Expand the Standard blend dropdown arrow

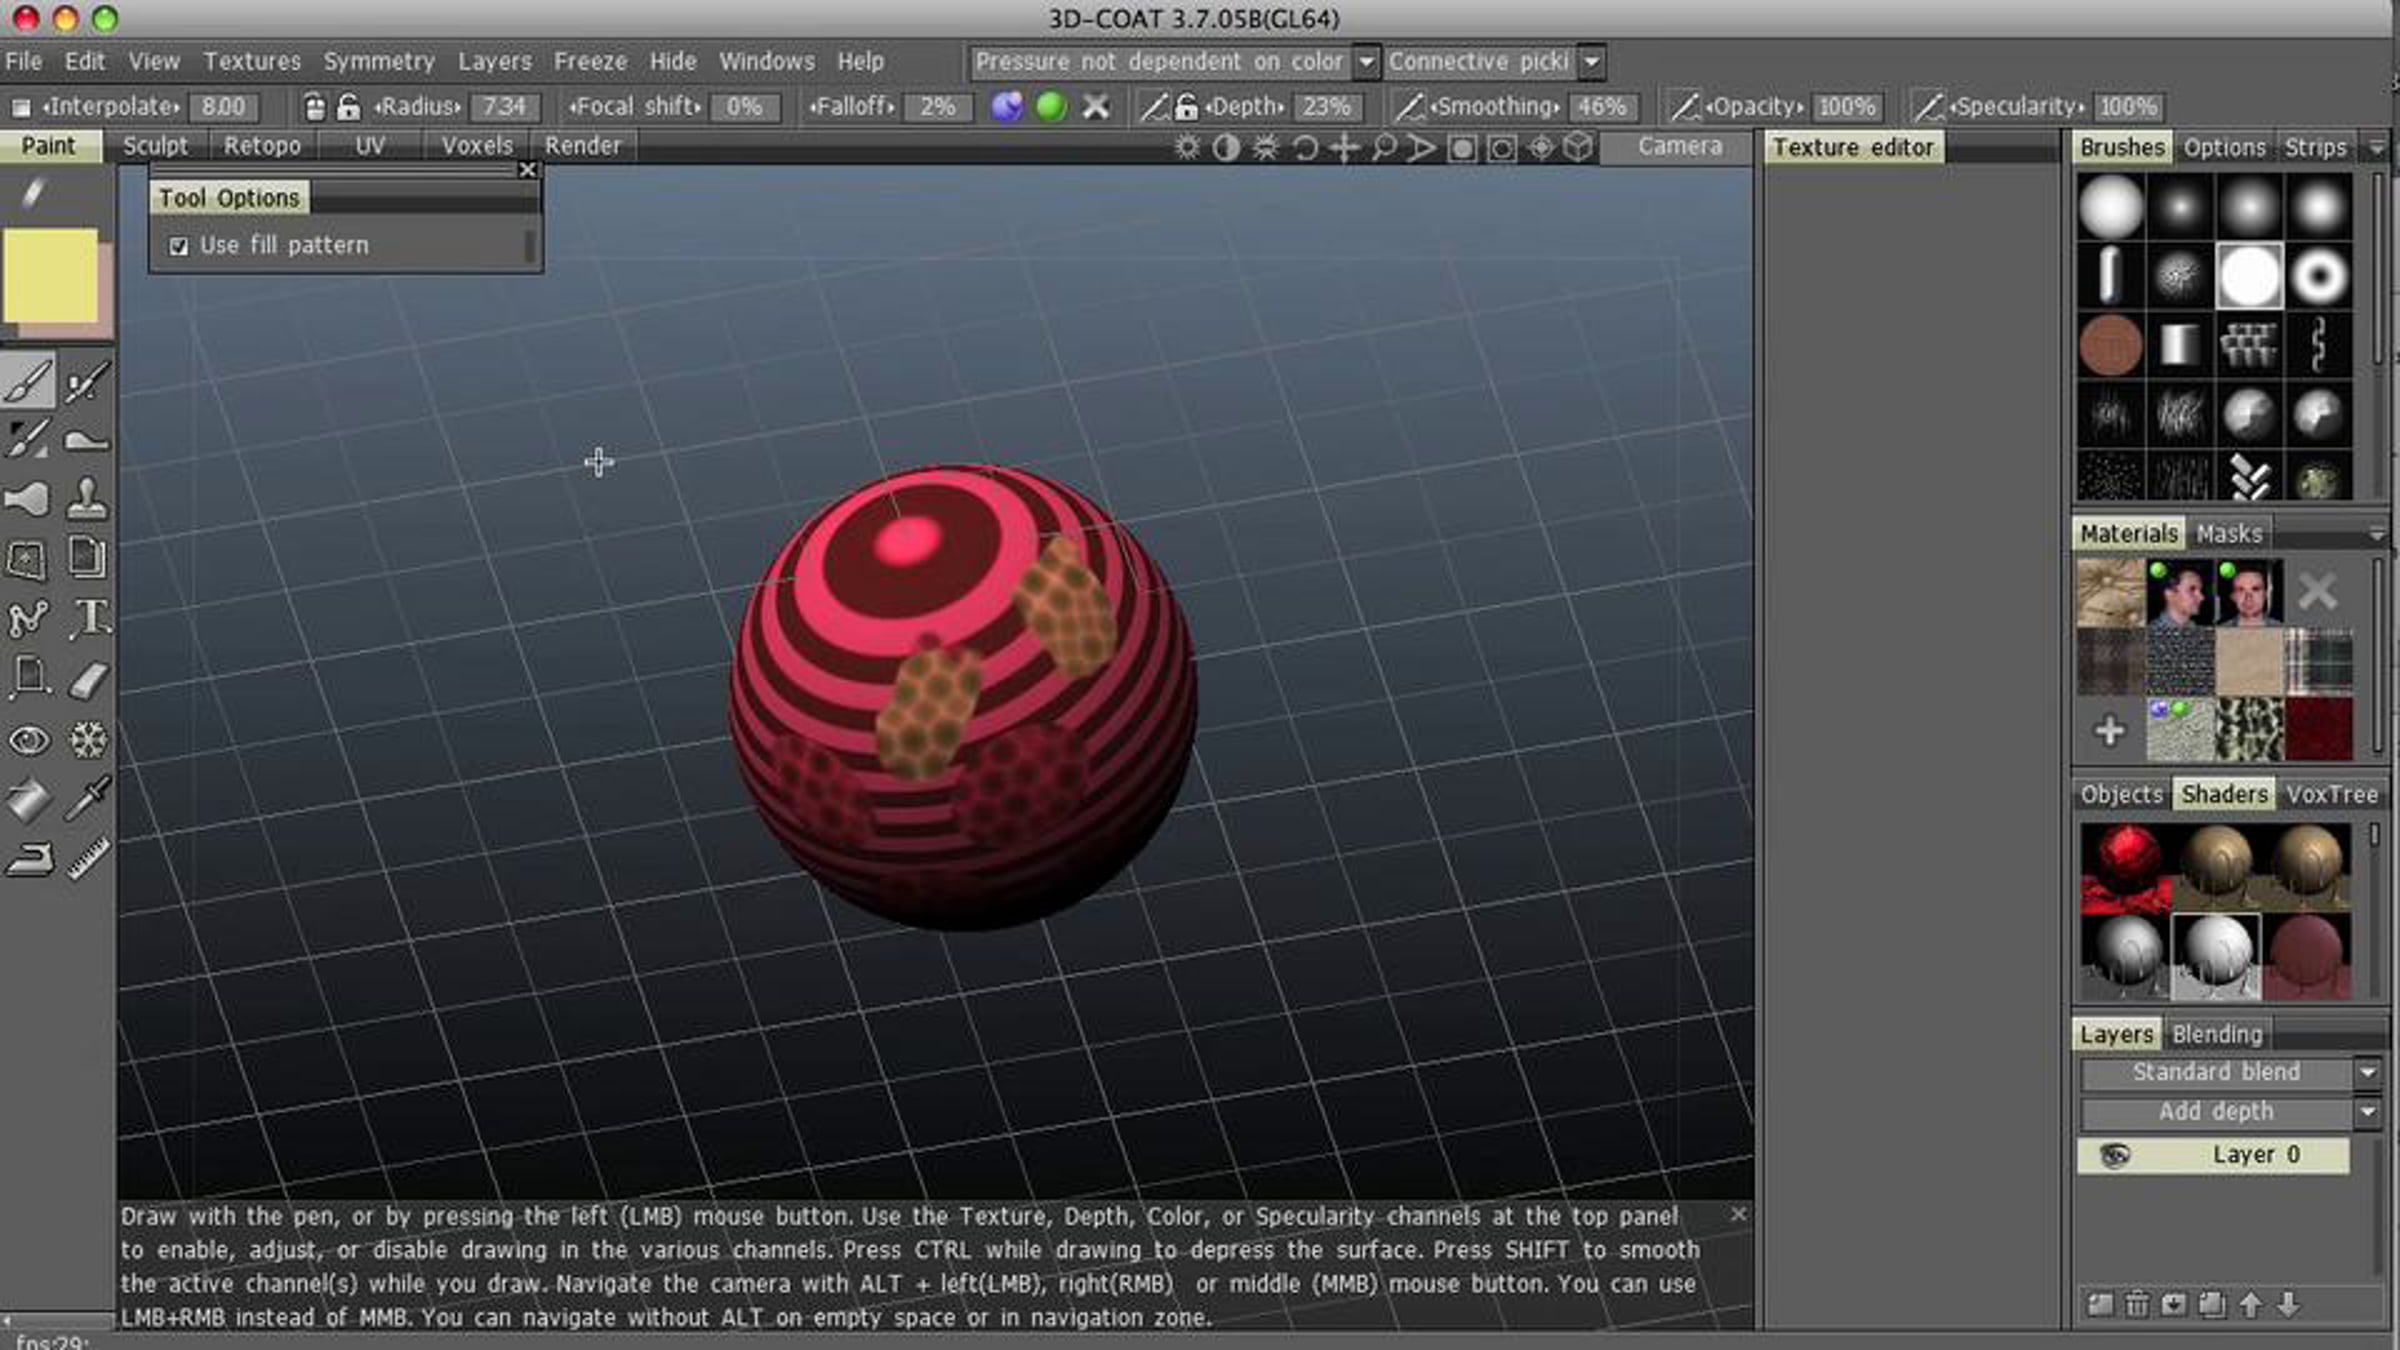(x=2367, y=1073)
